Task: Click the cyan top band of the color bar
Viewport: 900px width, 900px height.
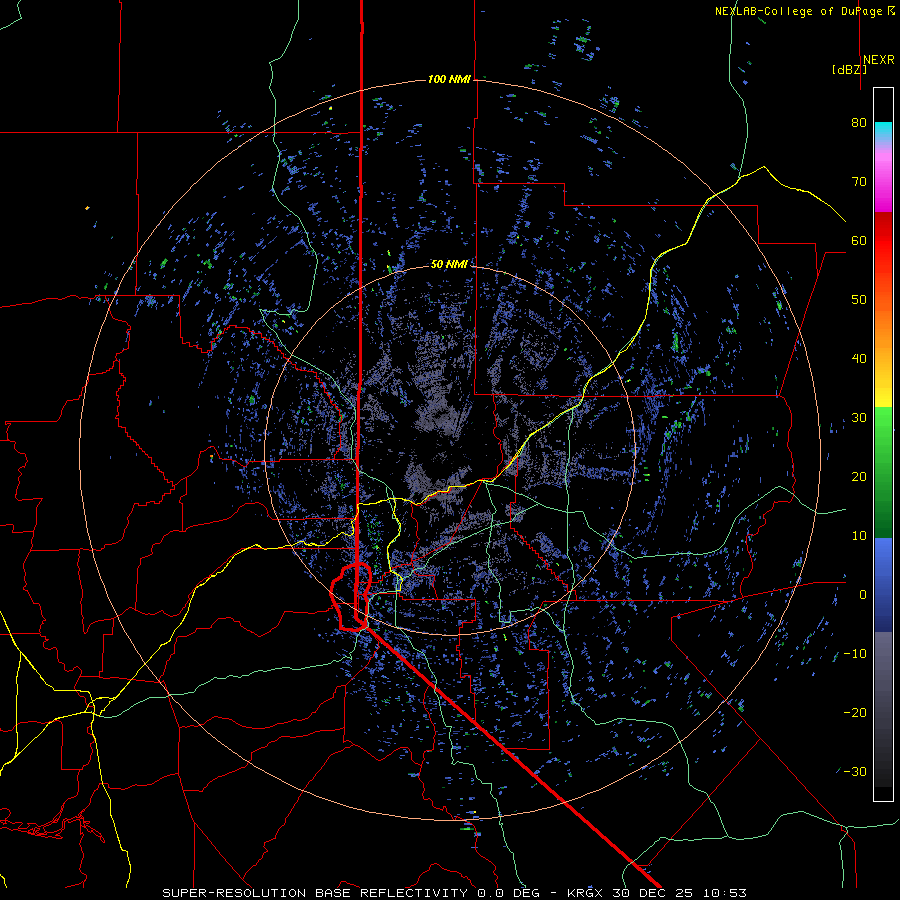Action: 883,132
